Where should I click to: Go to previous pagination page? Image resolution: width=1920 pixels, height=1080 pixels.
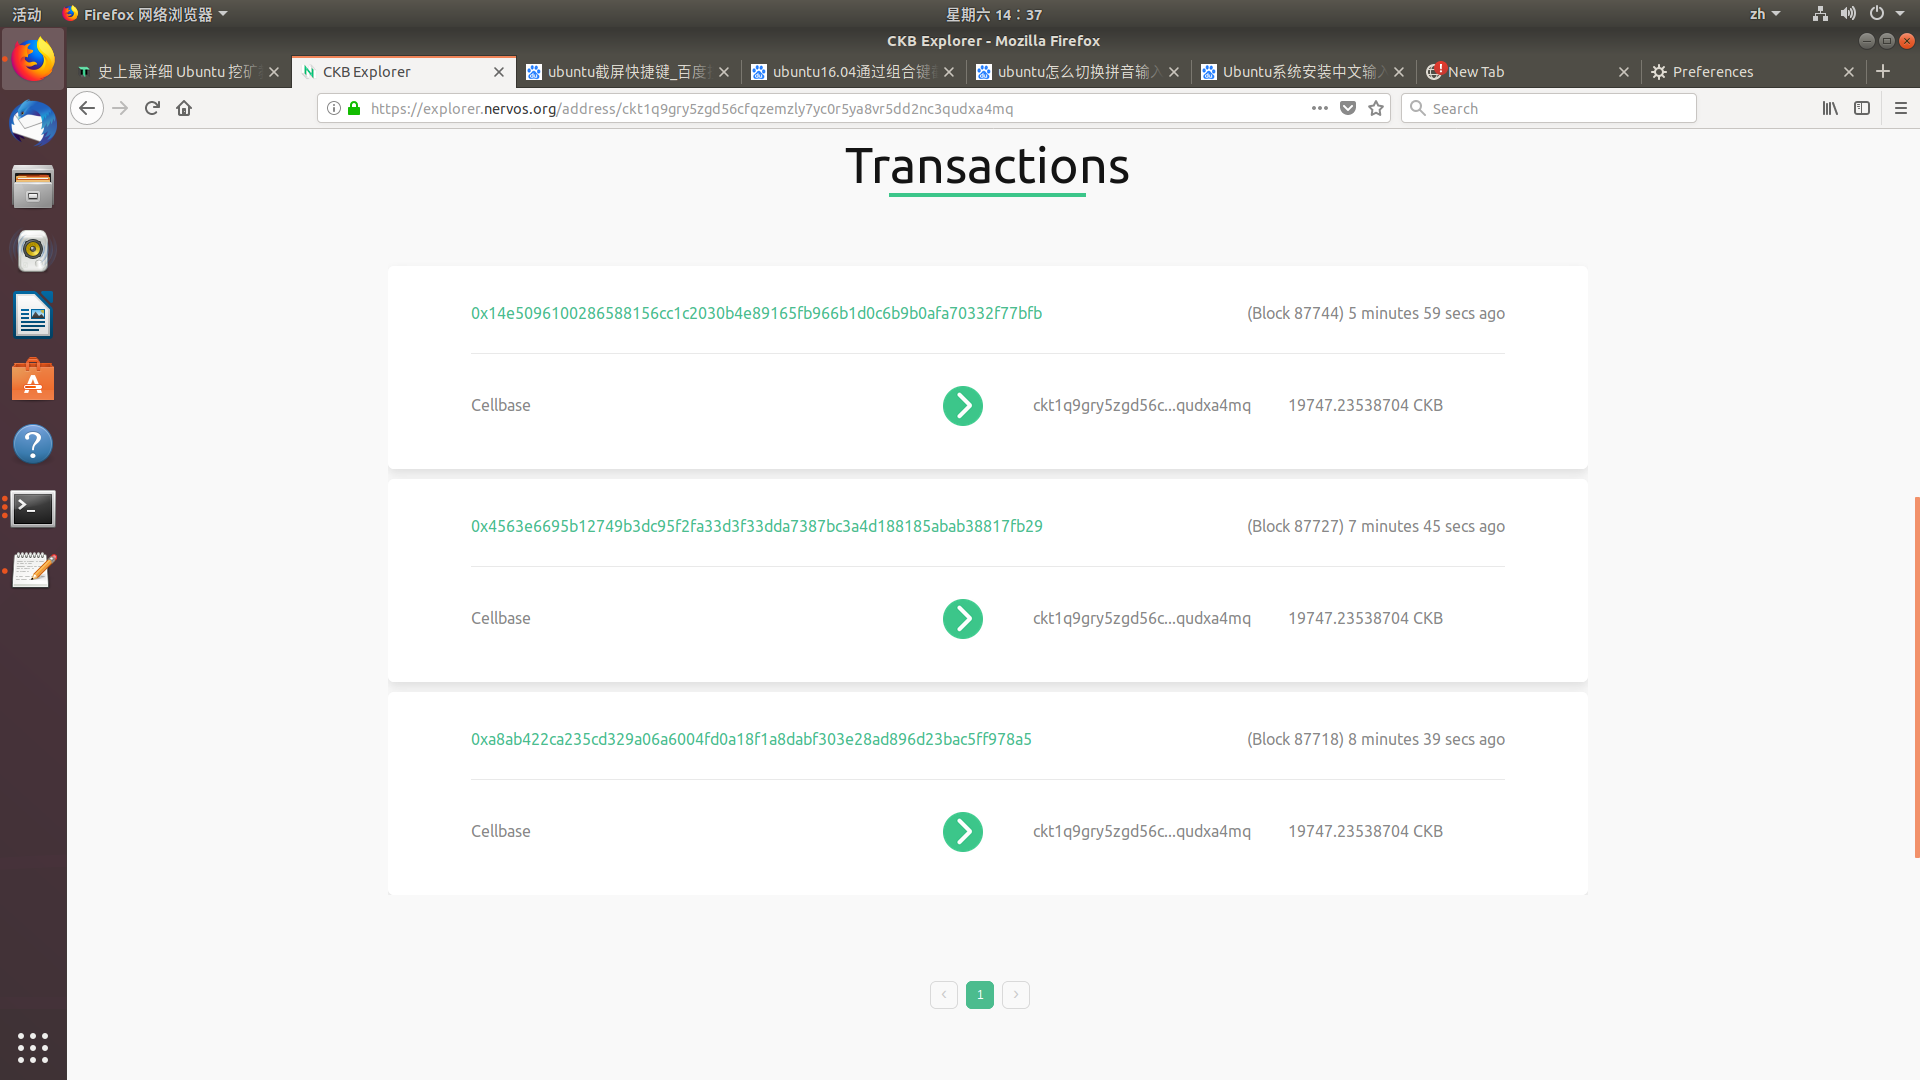944,994
